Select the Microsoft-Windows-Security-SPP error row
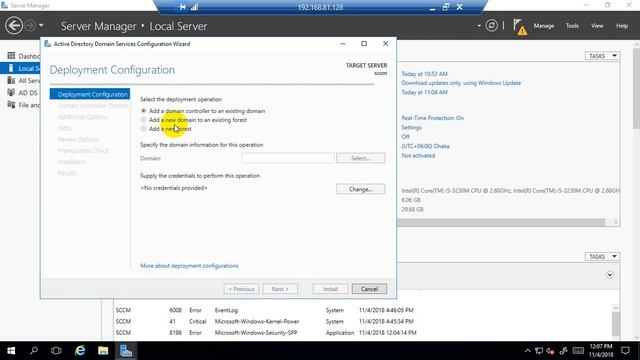The width and height of the screenshot is (640, 360). click(x=363, y=333)
